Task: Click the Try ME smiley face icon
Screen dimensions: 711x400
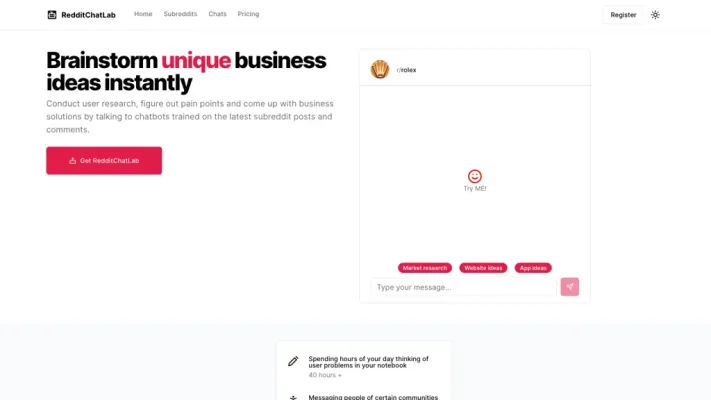Action: pos(475,176)
